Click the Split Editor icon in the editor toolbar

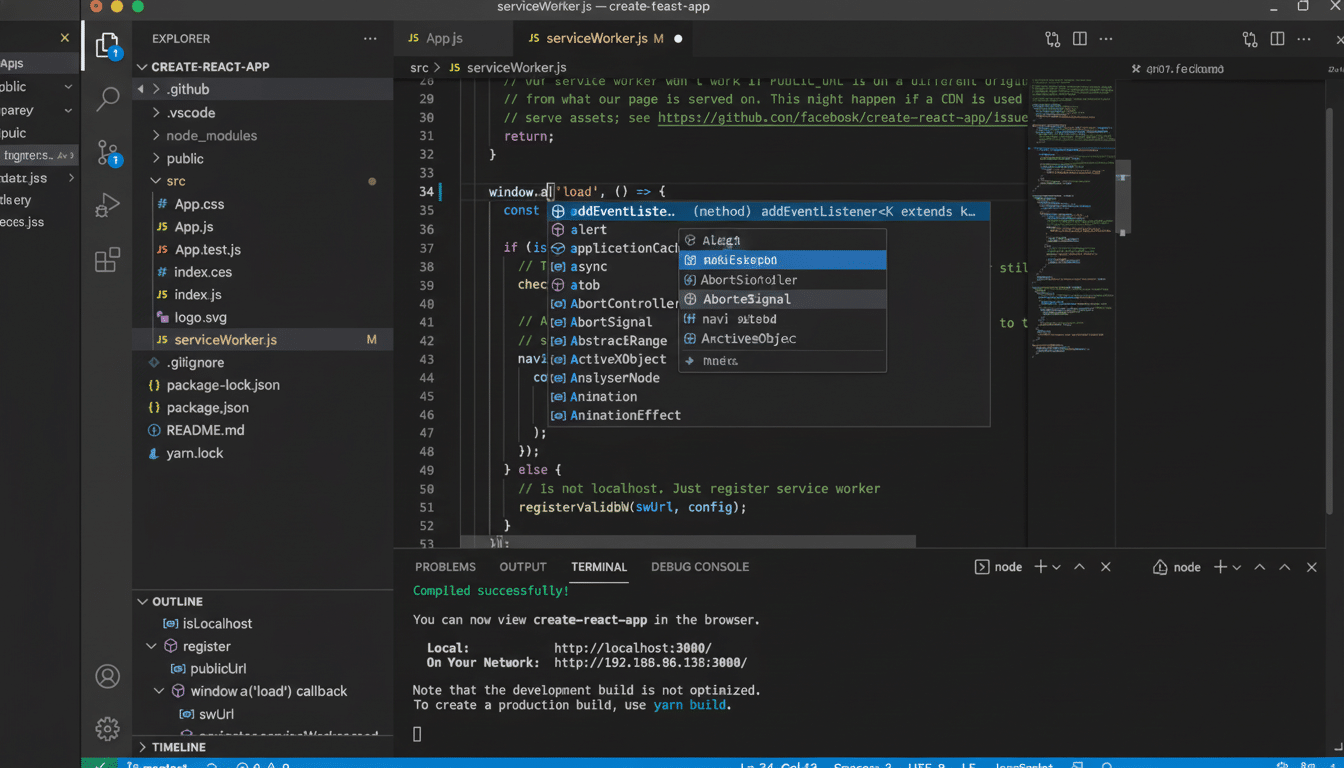click(1079, 38)
